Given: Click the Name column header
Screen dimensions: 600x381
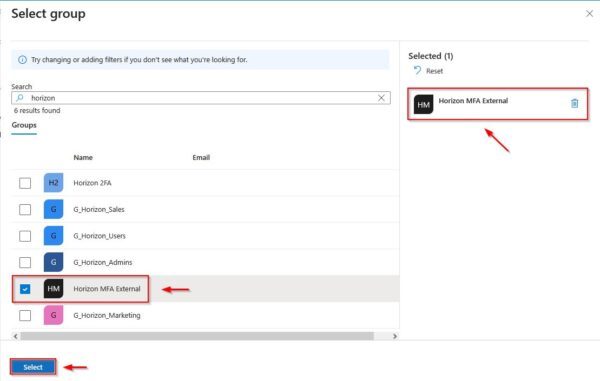Looking at the screenshot, I should tap(83, 158).
